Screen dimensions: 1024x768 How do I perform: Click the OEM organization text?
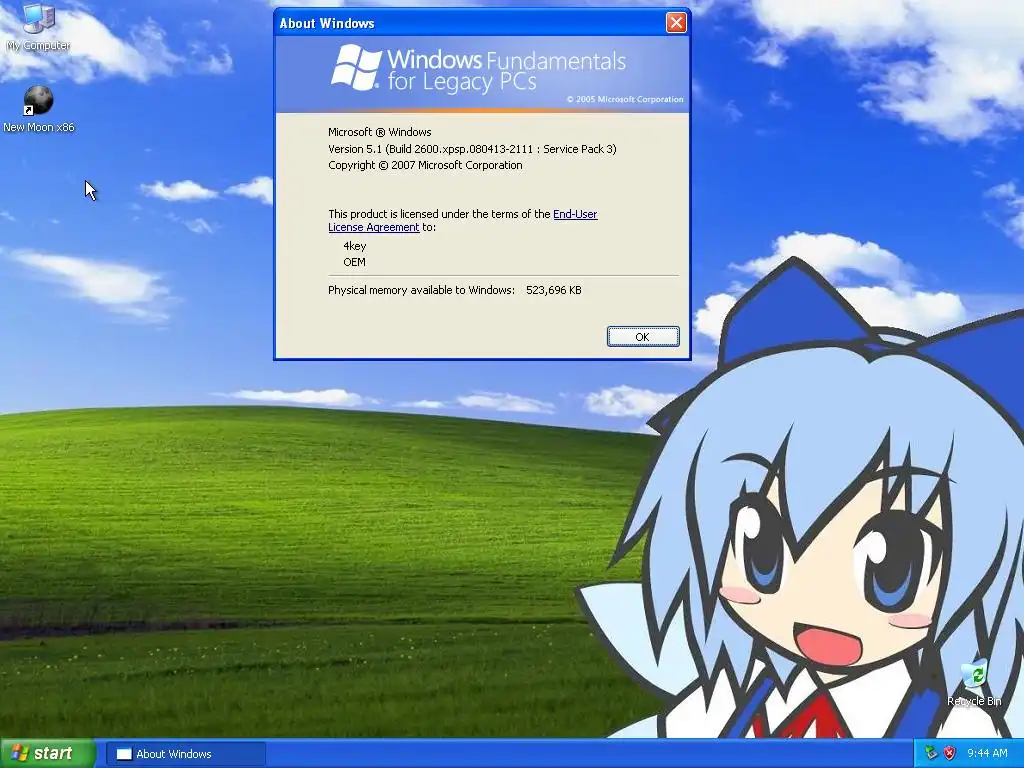(x=355, y=263)
